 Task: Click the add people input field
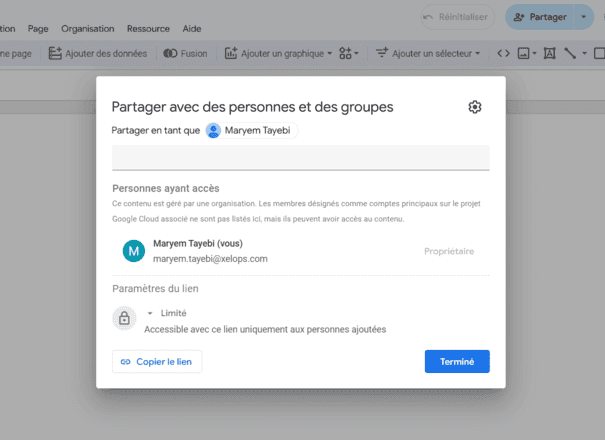tap(301, 157)
